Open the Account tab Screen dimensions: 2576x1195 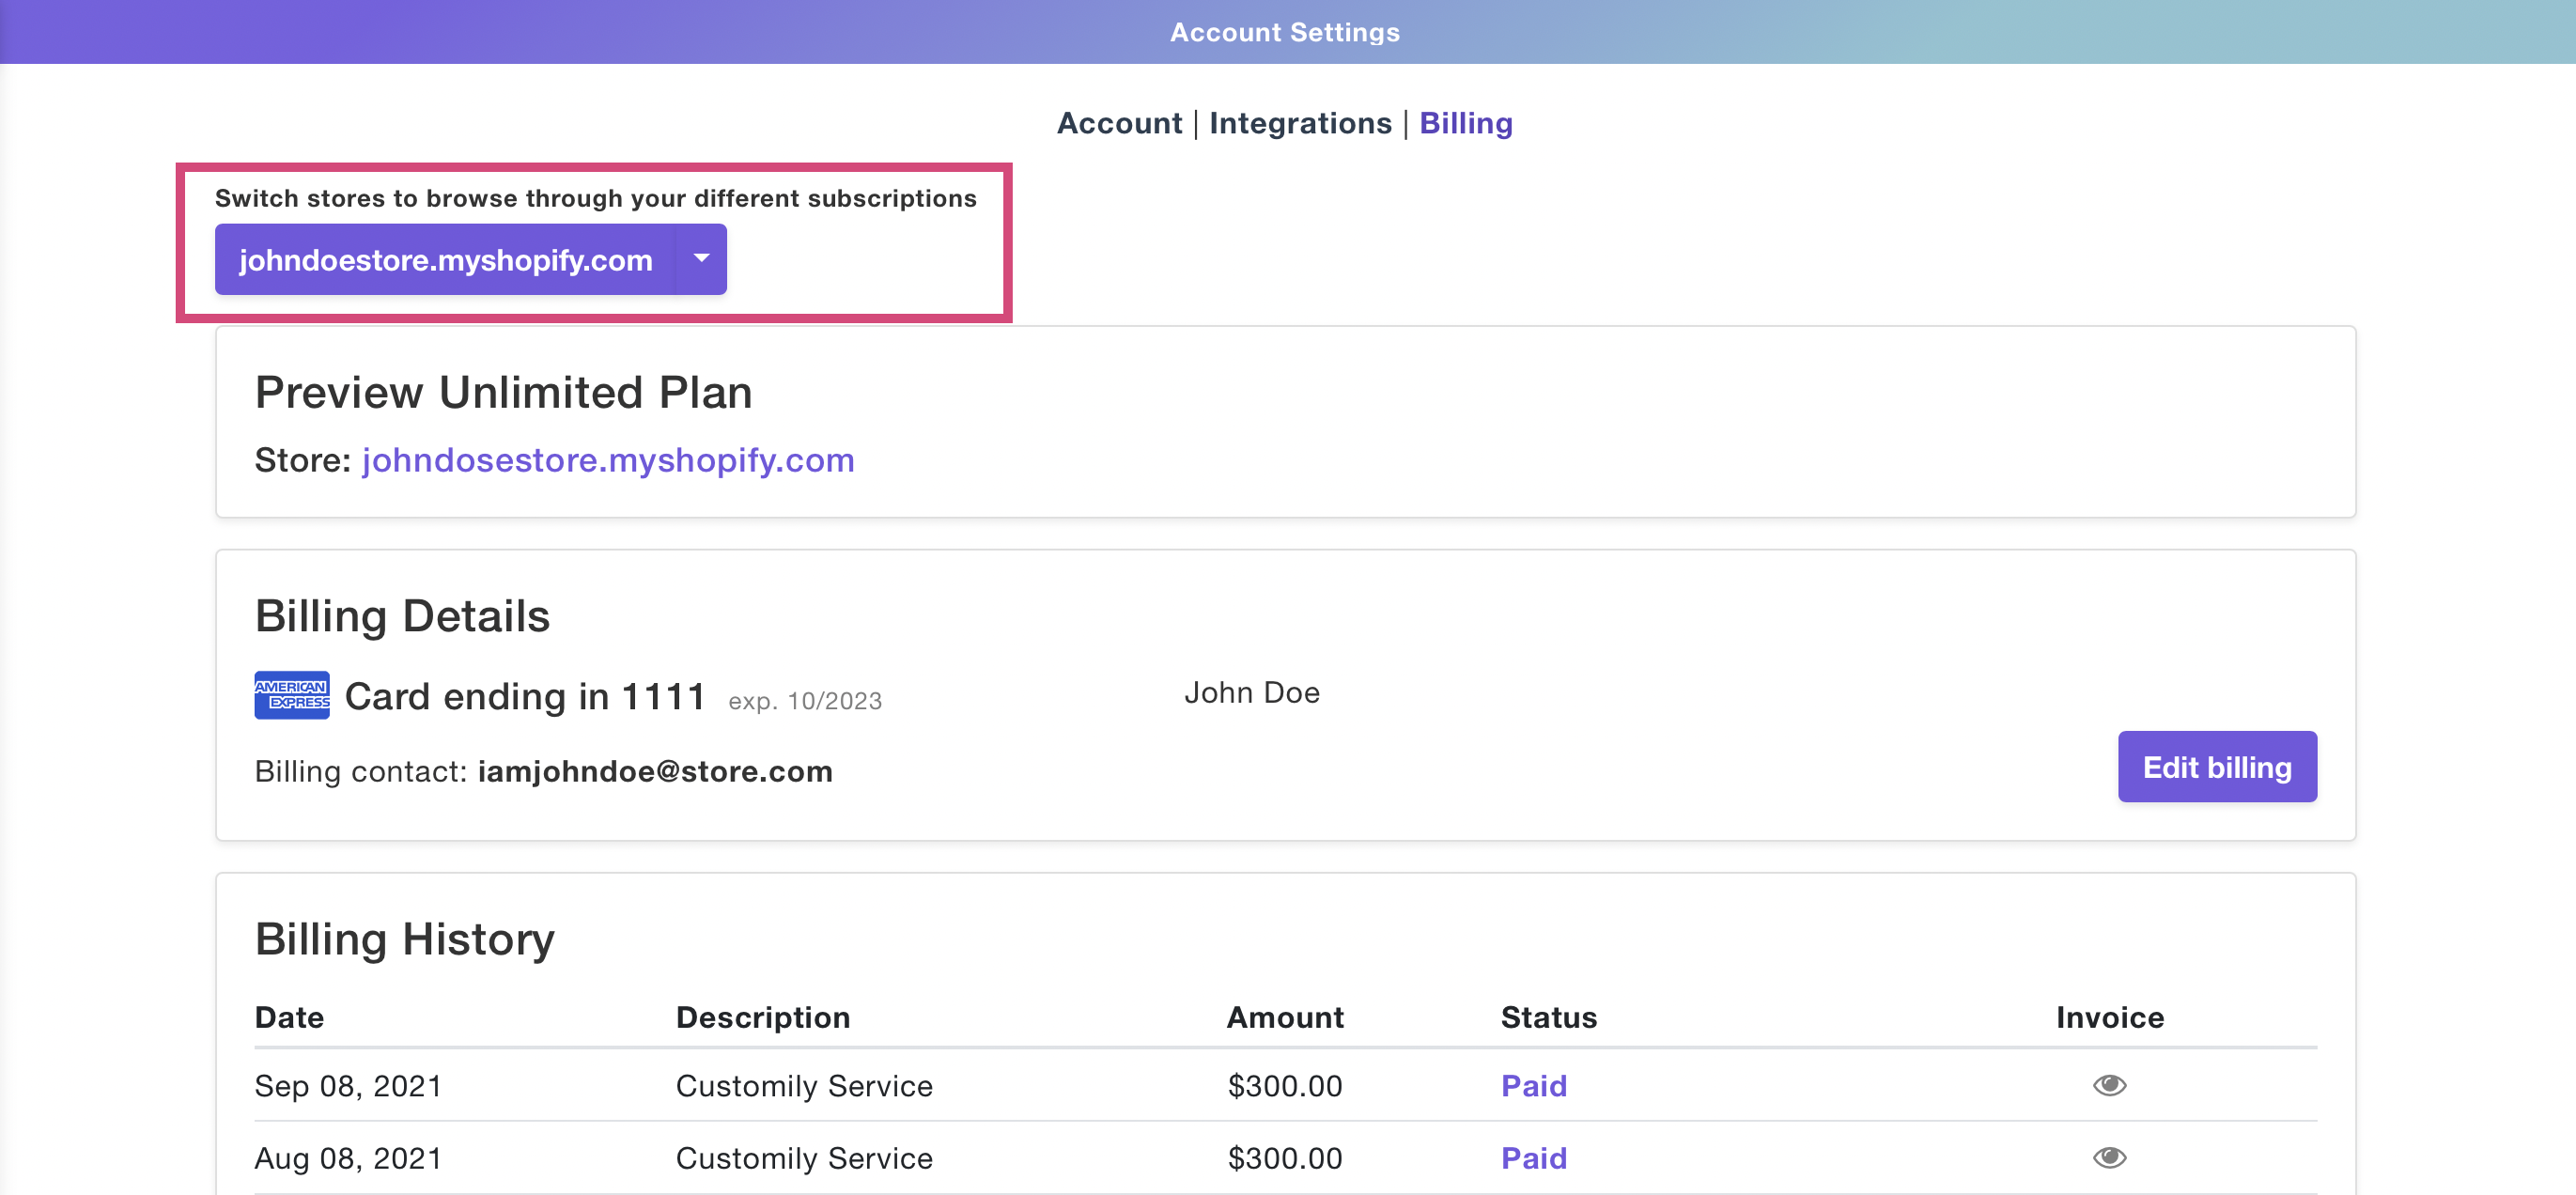click(1119, 123)
